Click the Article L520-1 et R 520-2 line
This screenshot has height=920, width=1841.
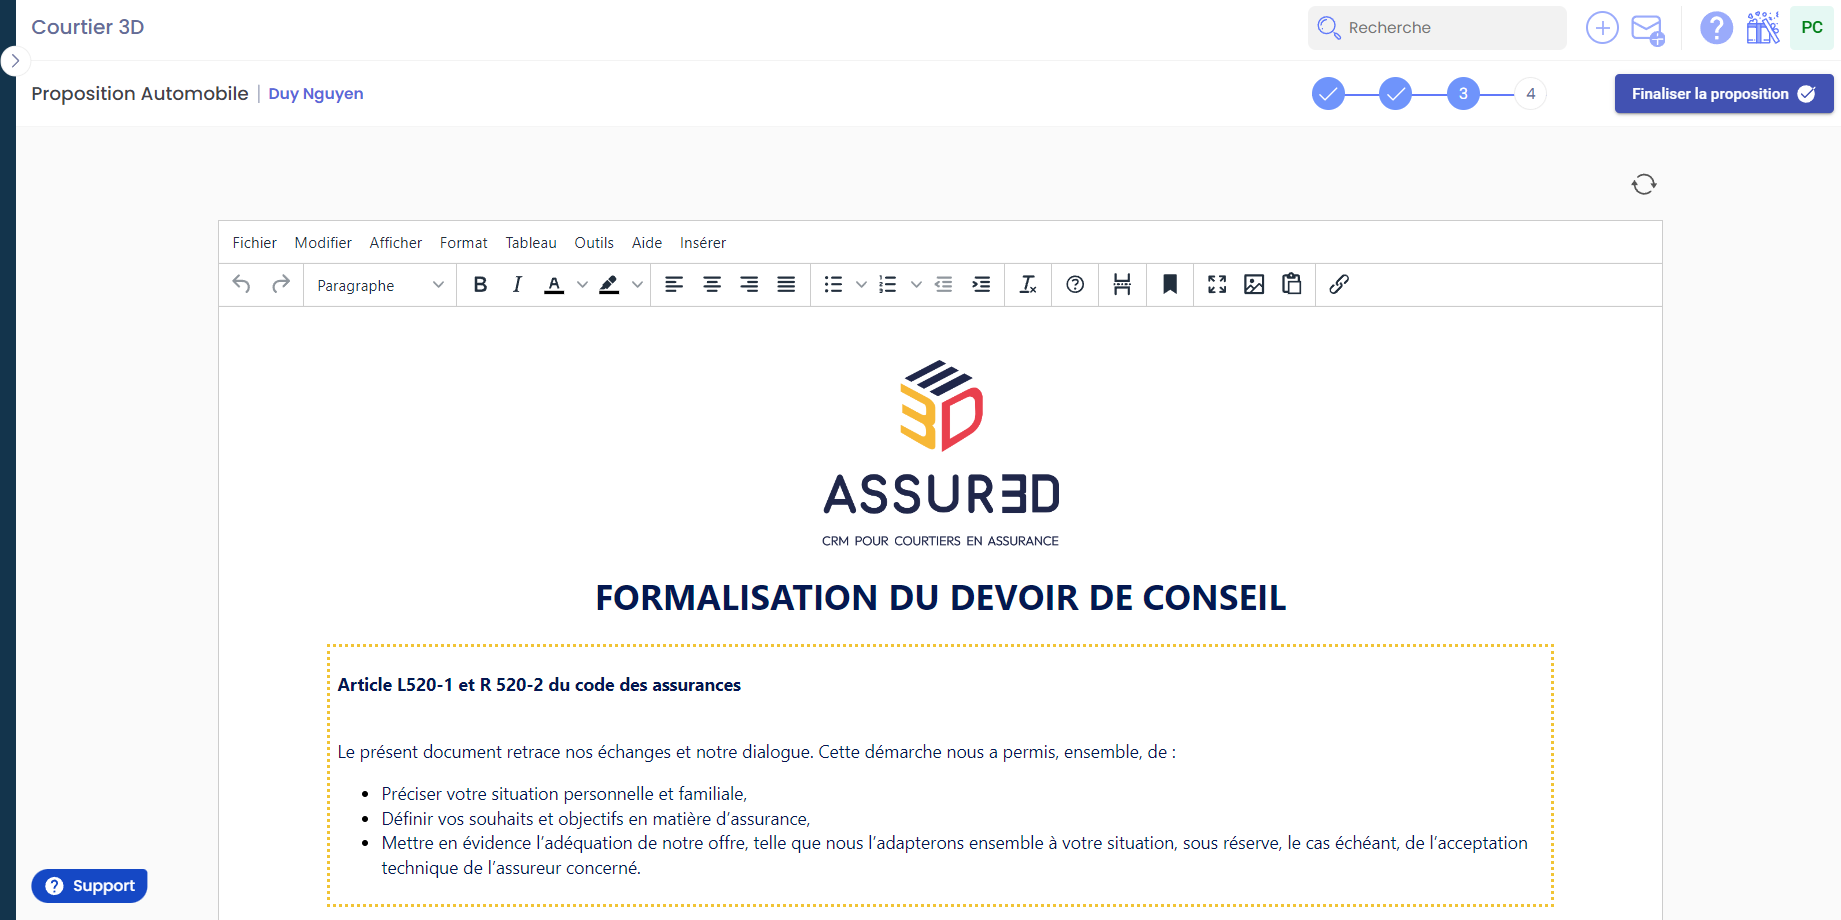pyautogui.click(x=539, y=685)
